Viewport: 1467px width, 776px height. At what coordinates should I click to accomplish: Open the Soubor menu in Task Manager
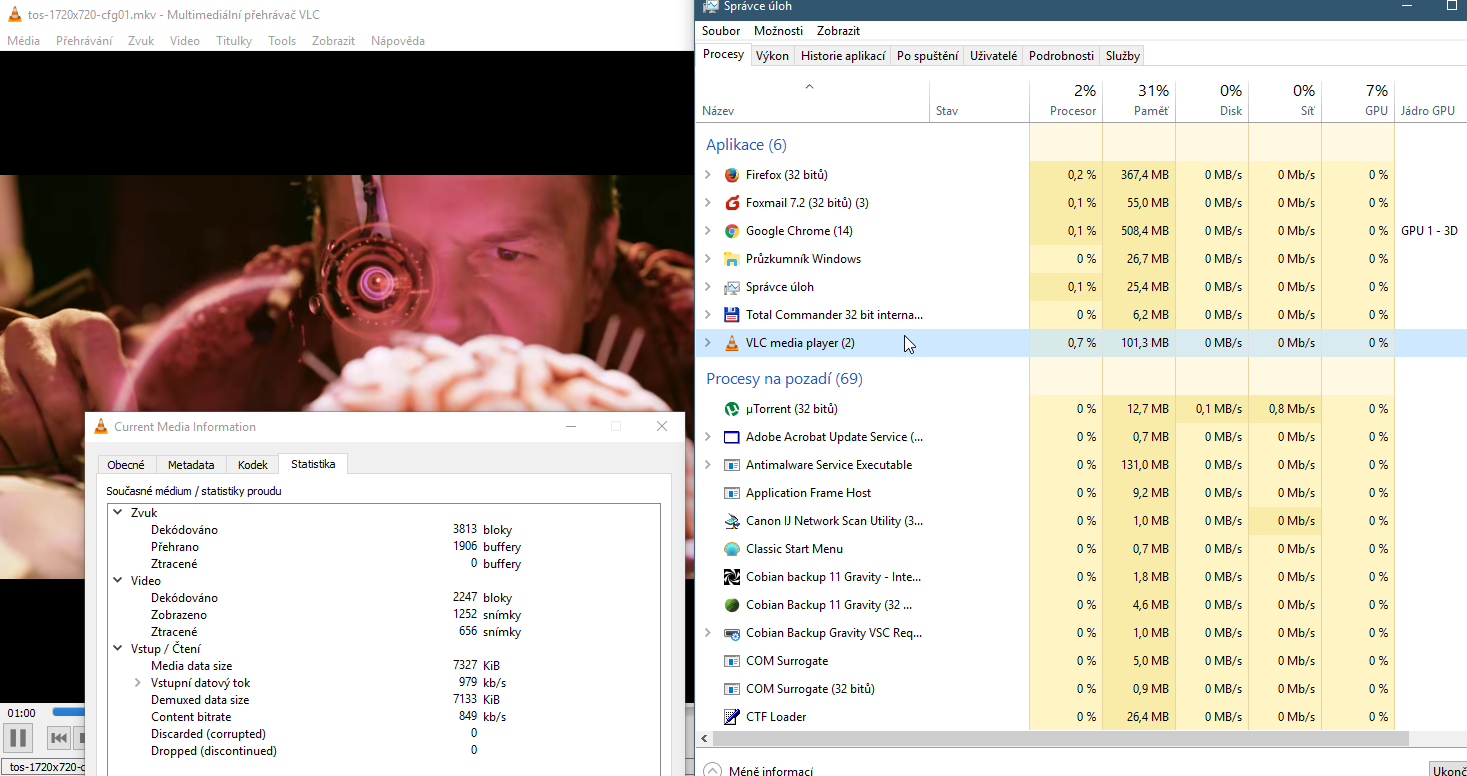pyautogui.click(x=721, y=31)
